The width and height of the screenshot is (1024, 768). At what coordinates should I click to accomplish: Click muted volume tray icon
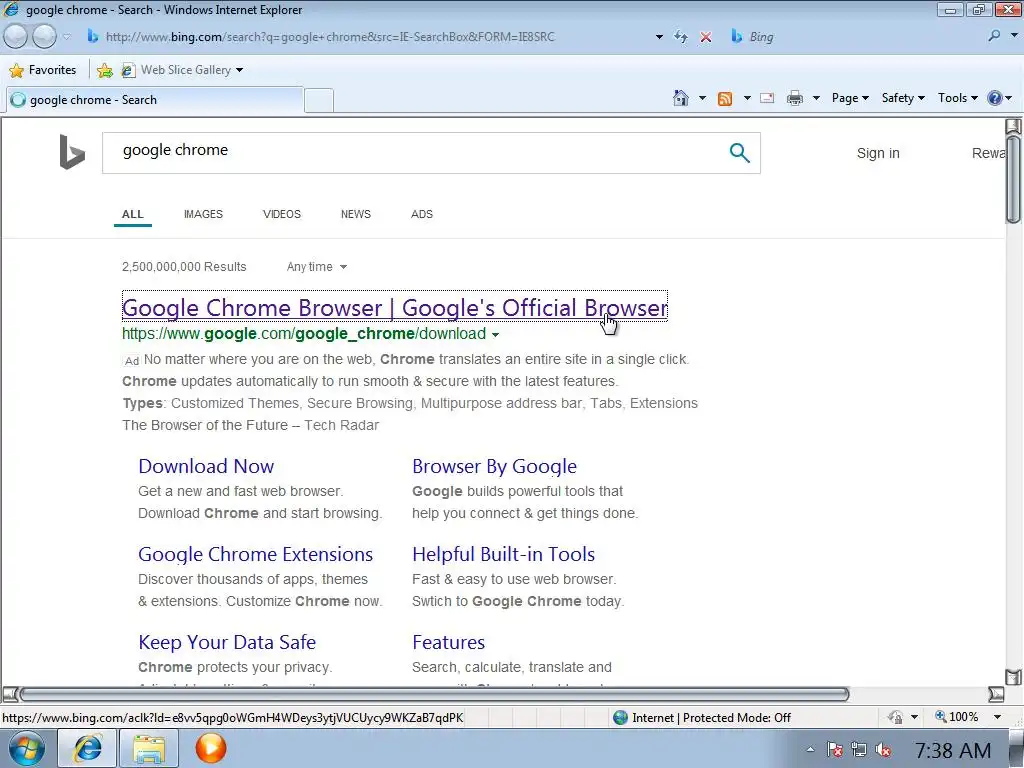click(883, 750)
